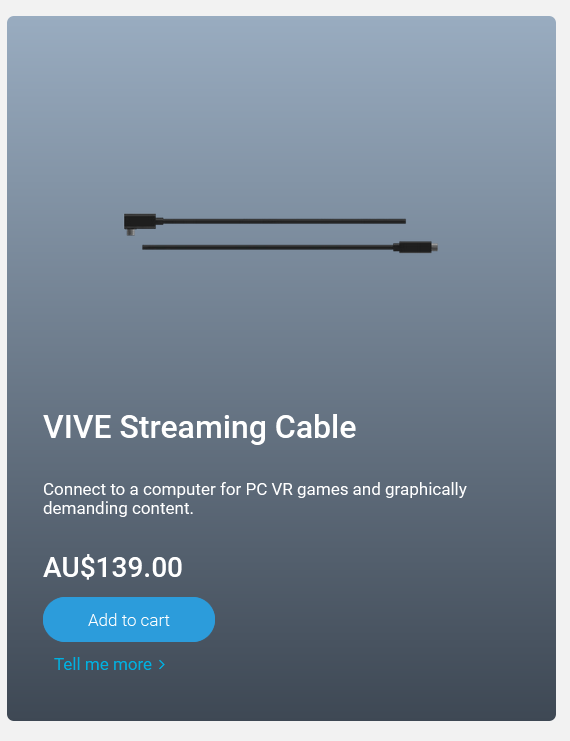Click the AU$139.00 price label
Image resolution: width=570 pixels, height=741 pixels.
112,567
